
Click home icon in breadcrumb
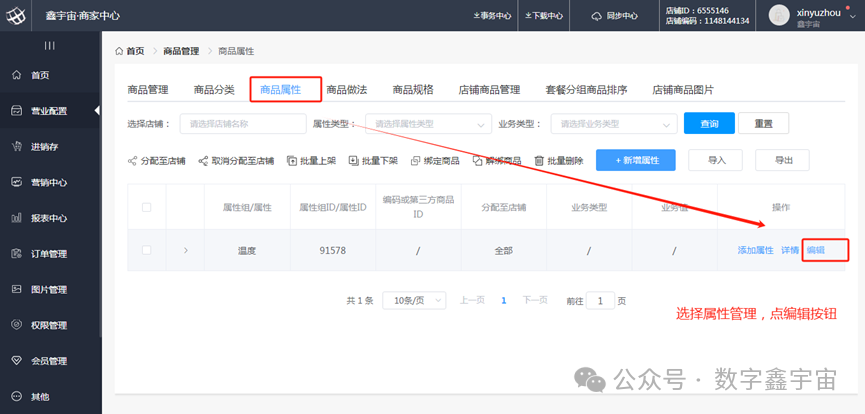[119, 51]
